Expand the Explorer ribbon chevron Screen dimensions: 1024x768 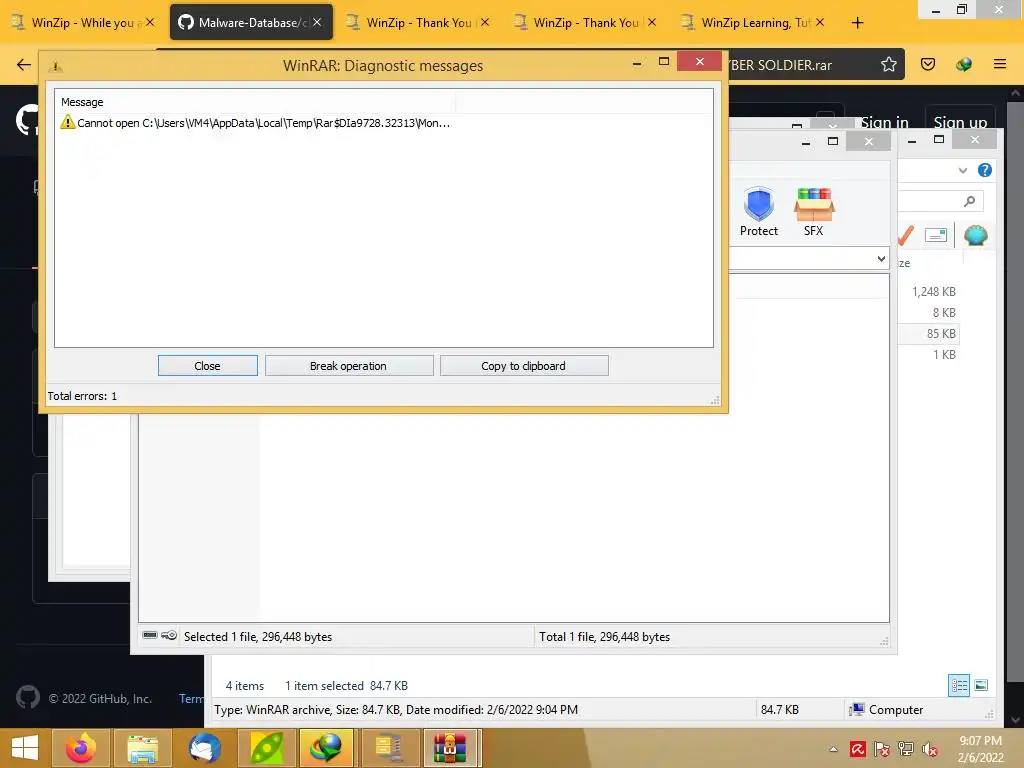(962, 170)
